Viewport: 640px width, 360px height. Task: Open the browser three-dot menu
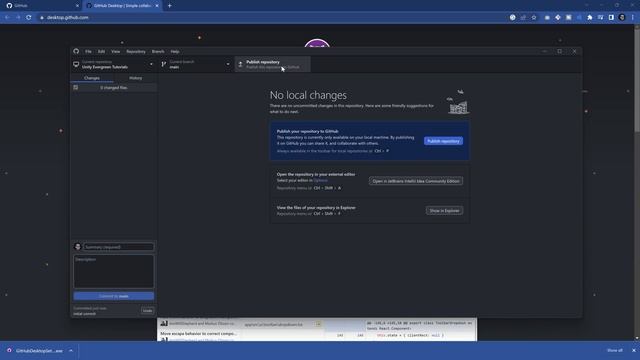633,18
